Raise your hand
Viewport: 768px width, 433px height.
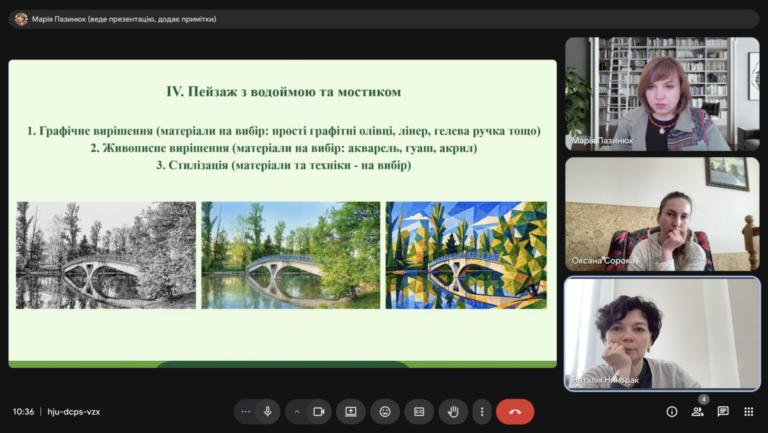point(453,411)
